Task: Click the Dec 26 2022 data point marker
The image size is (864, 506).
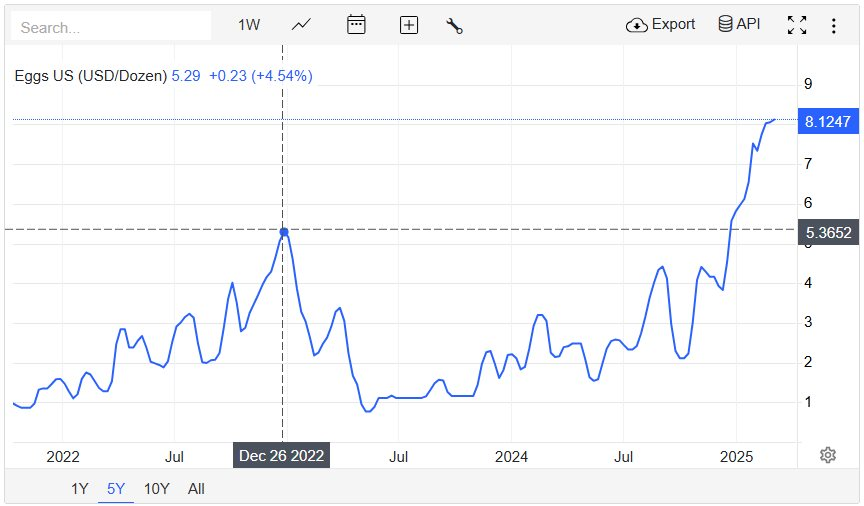Action: pyautogui.click(x=284, y=232)
